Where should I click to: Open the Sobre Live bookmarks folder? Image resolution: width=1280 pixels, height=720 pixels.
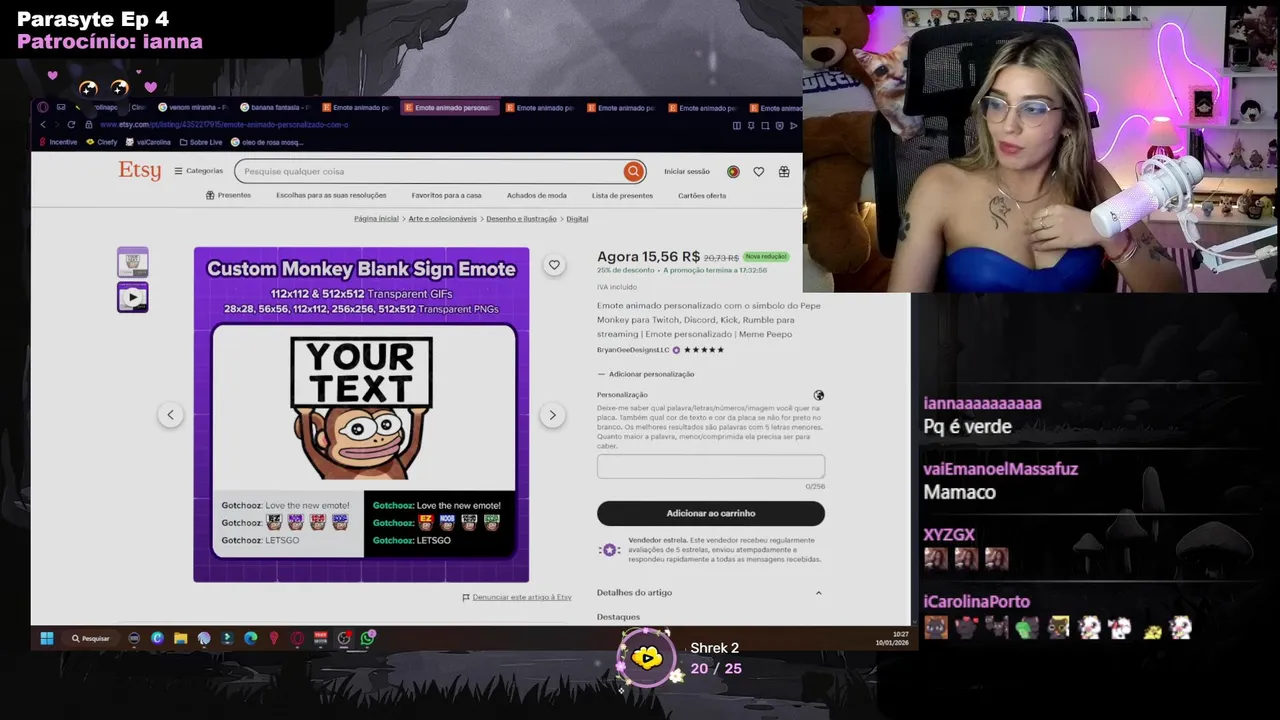(x=200, y=142)
